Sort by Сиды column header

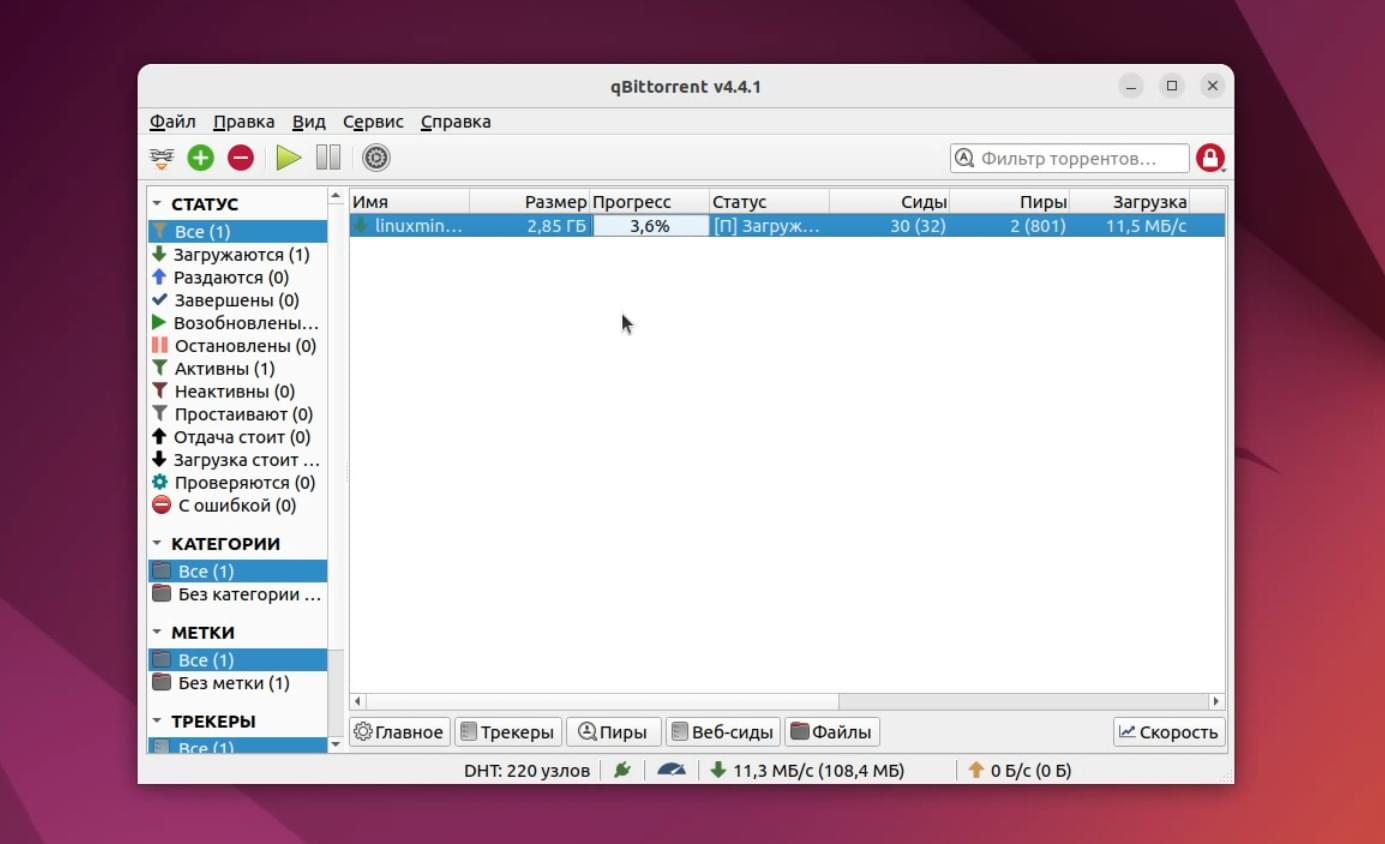889,202
